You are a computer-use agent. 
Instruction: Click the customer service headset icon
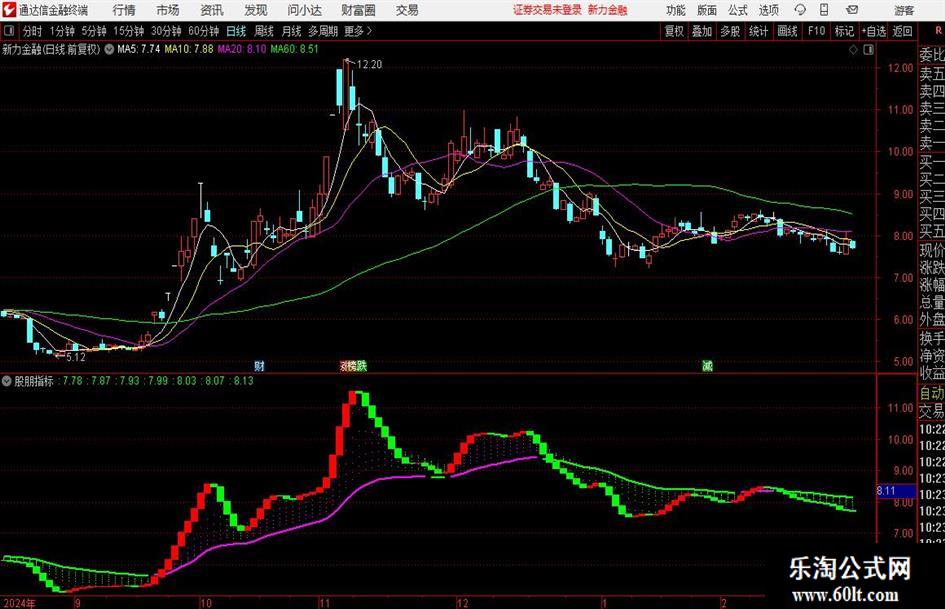click(800, 10)
